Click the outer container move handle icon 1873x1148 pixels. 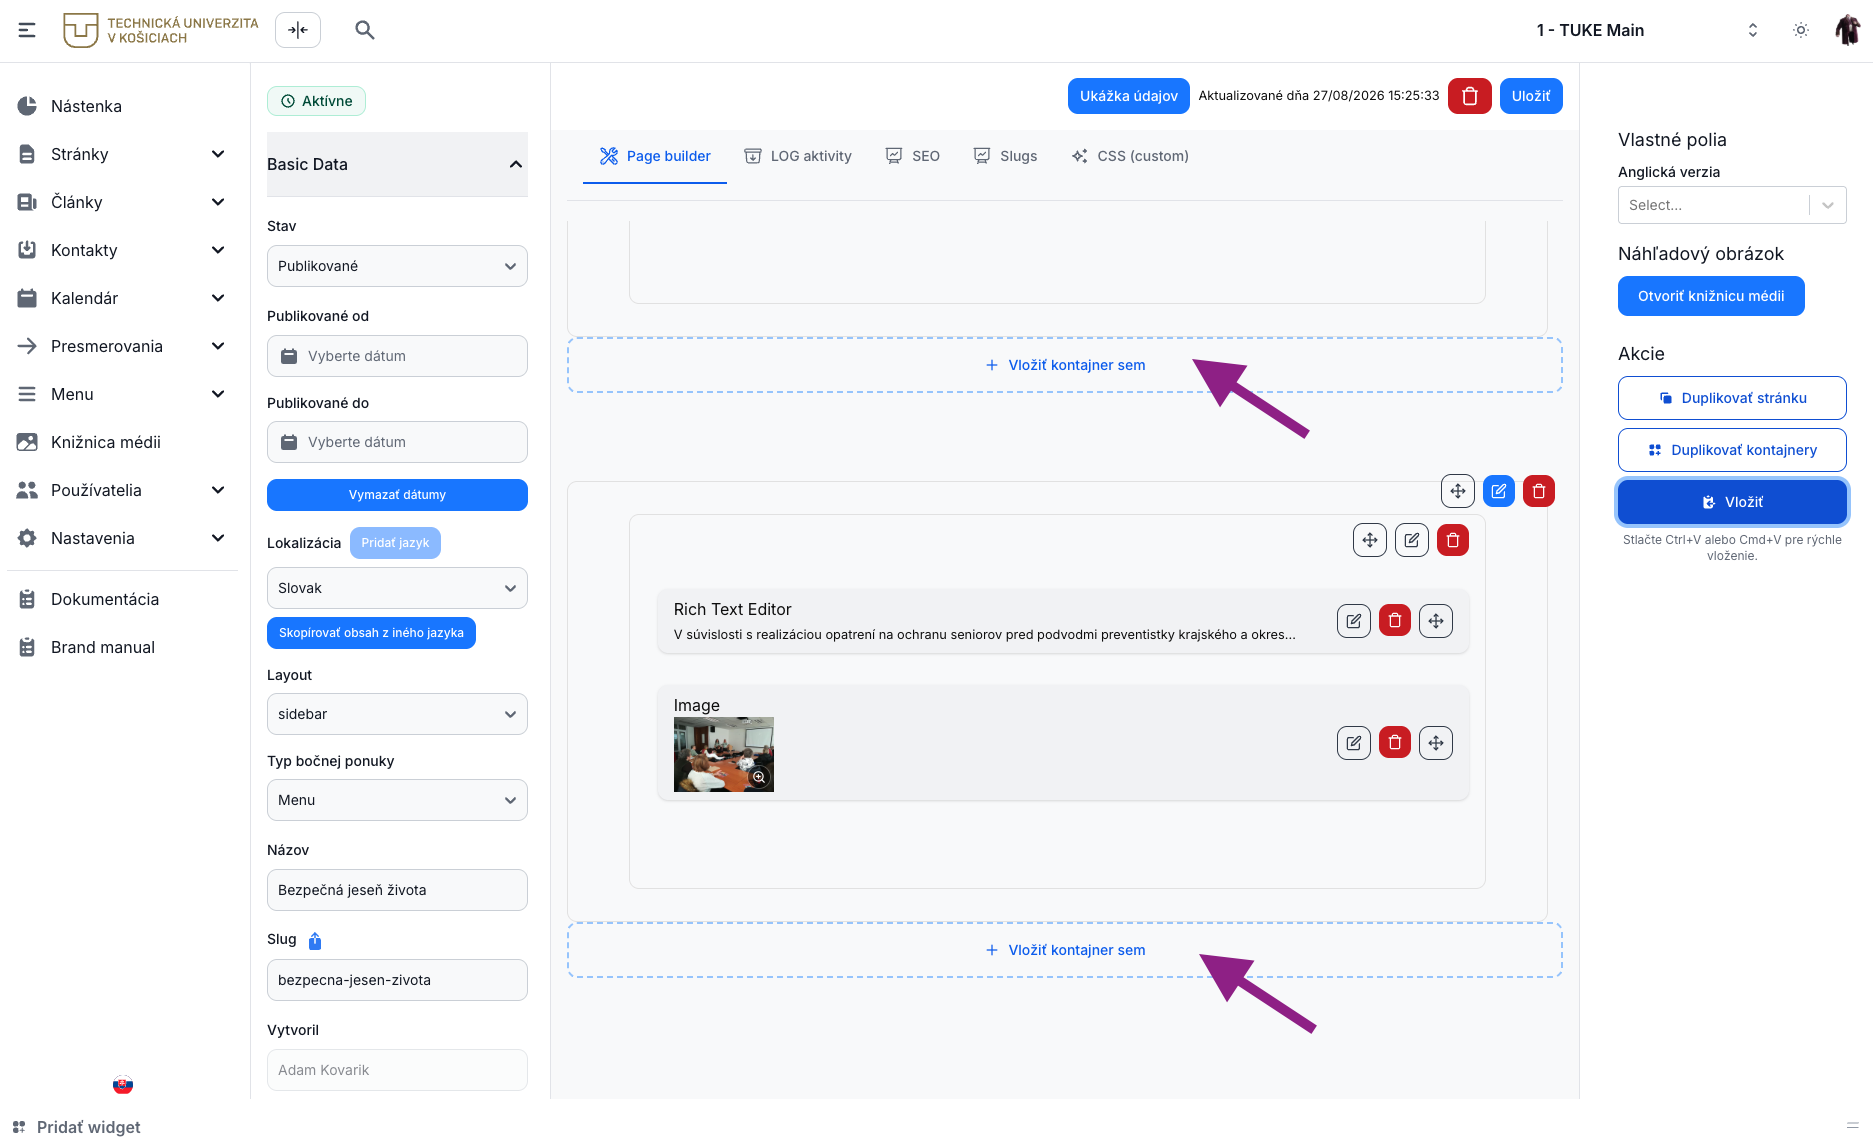pyautogui.click(x=1458, y=491)
